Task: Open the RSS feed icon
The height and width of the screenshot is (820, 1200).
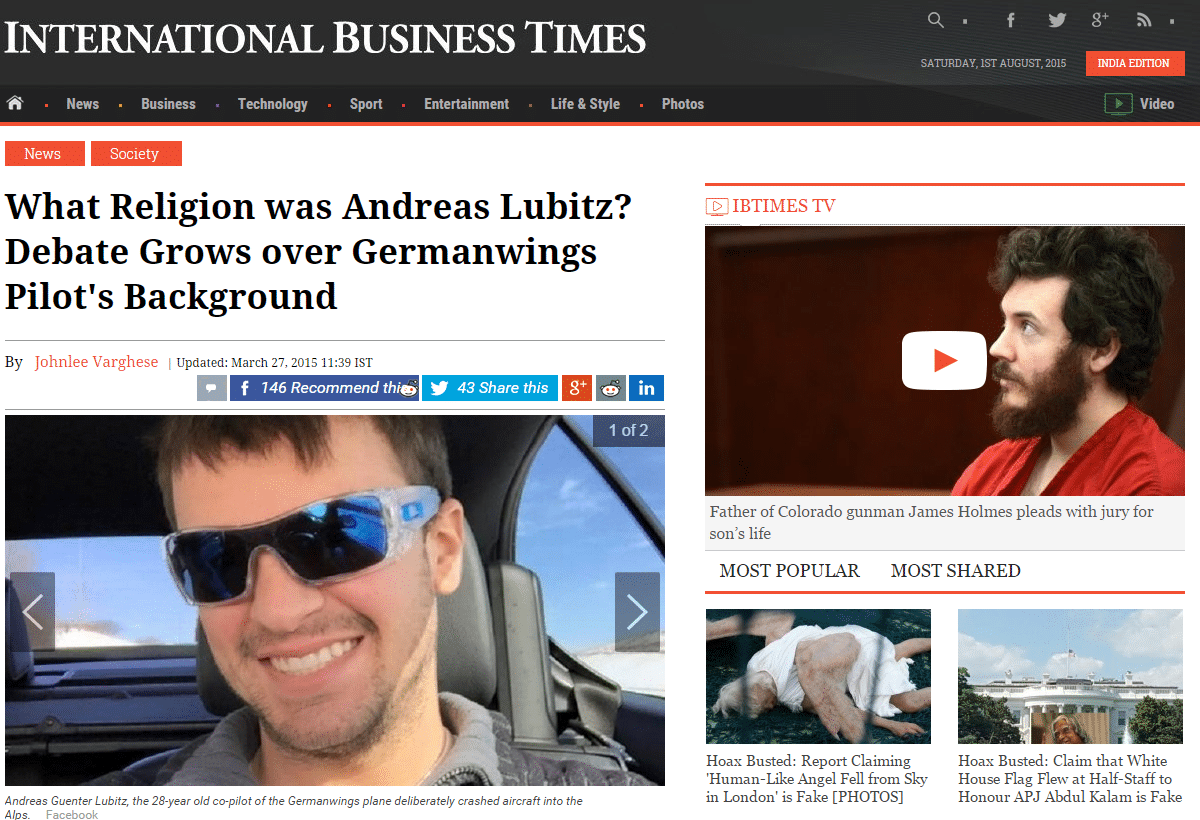Action: (x=1144, y=20)
